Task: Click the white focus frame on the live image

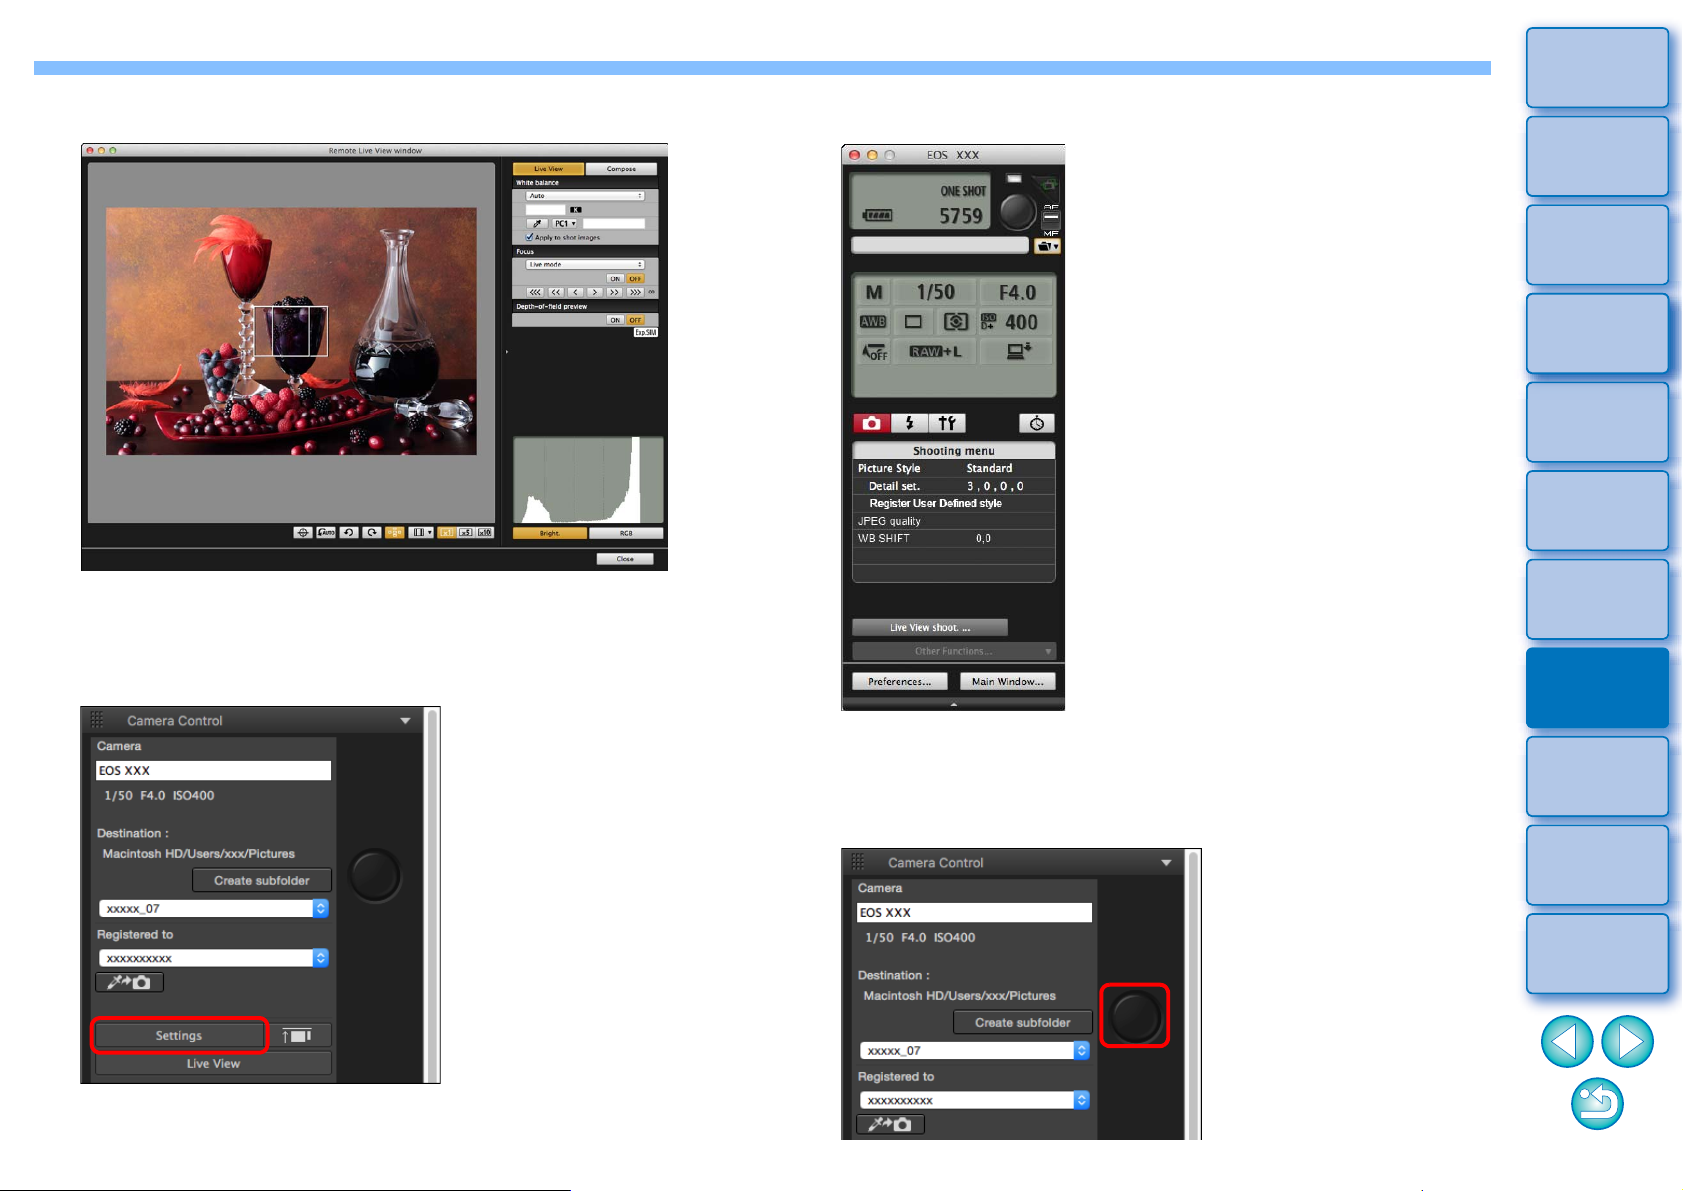Action: [290, 331]
